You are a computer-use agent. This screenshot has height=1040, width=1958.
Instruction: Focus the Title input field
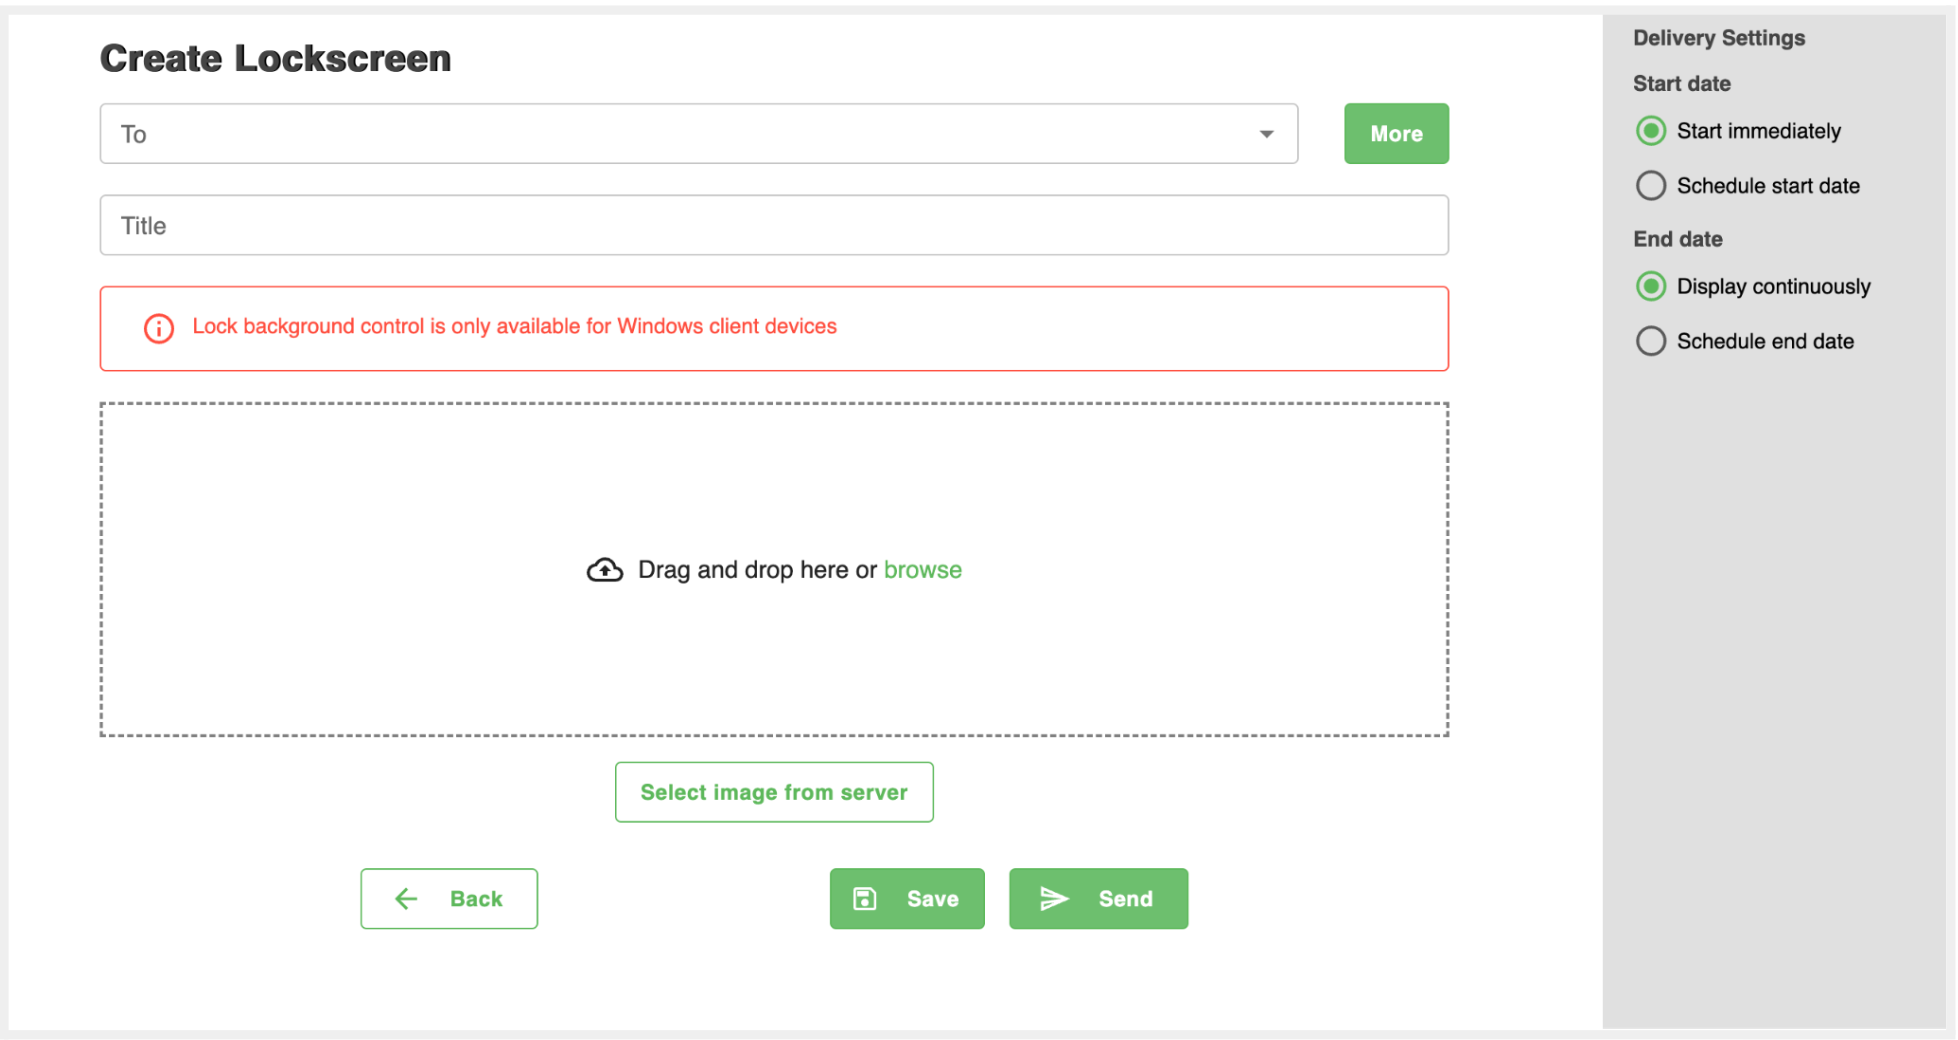click(773, 226)
